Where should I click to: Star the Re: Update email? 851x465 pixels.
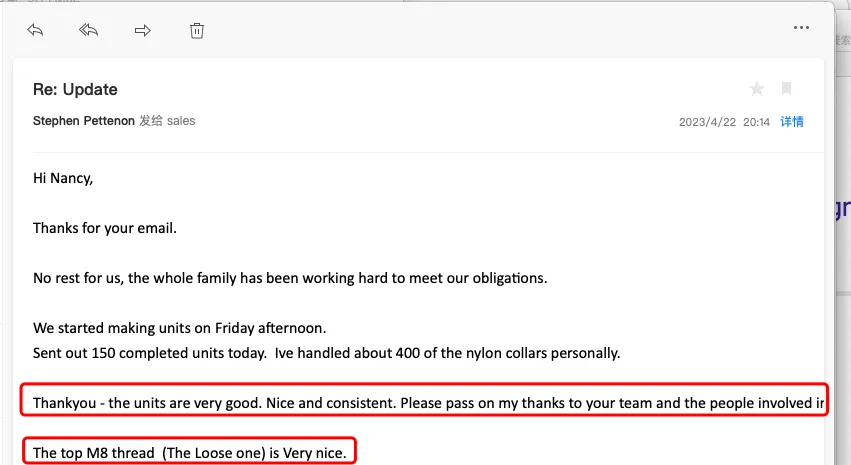[757, 89]
